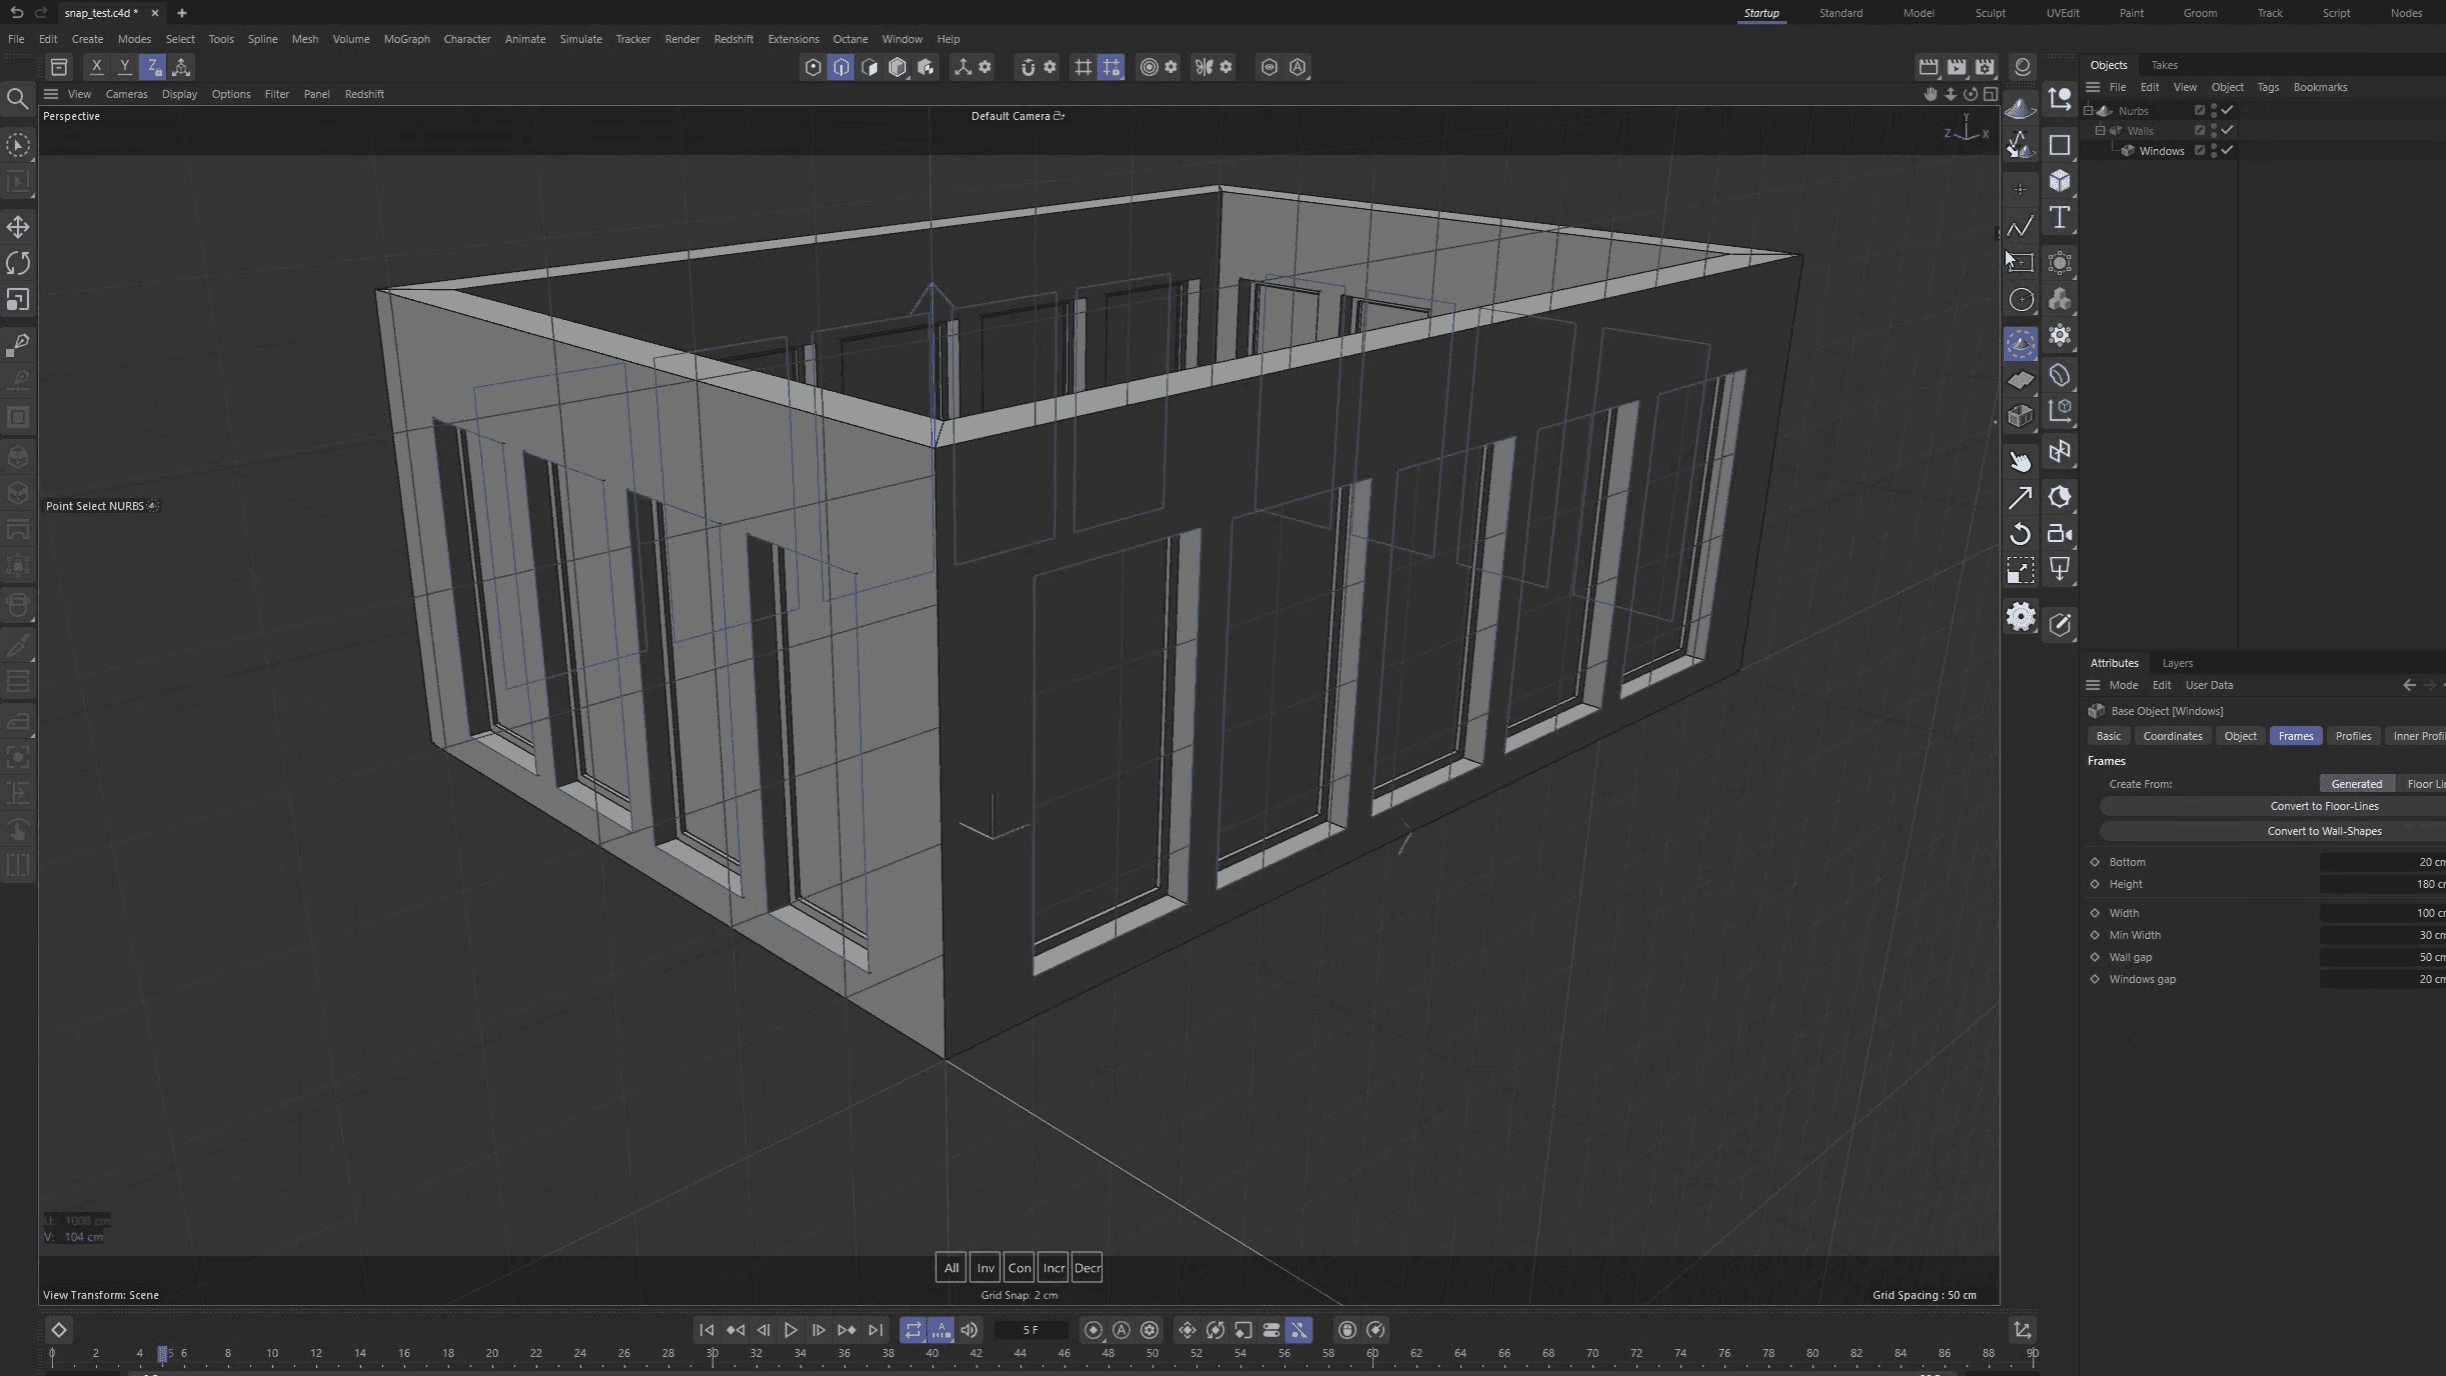
Task: Collapse the Nurbs tree item
Action: 2088,111
